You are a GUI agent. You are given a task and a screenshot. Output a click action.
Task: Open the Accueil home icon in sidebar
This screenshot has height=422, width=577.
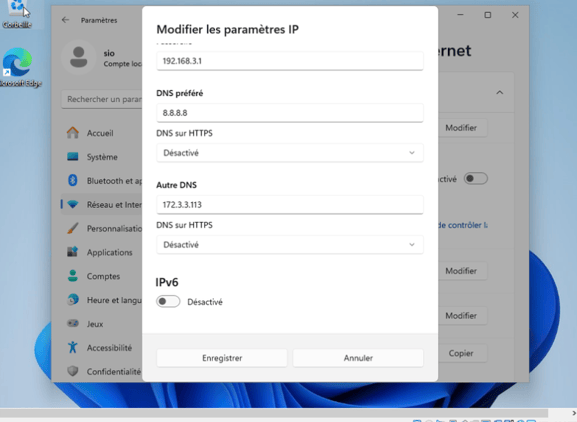click(x=72, y=133)
